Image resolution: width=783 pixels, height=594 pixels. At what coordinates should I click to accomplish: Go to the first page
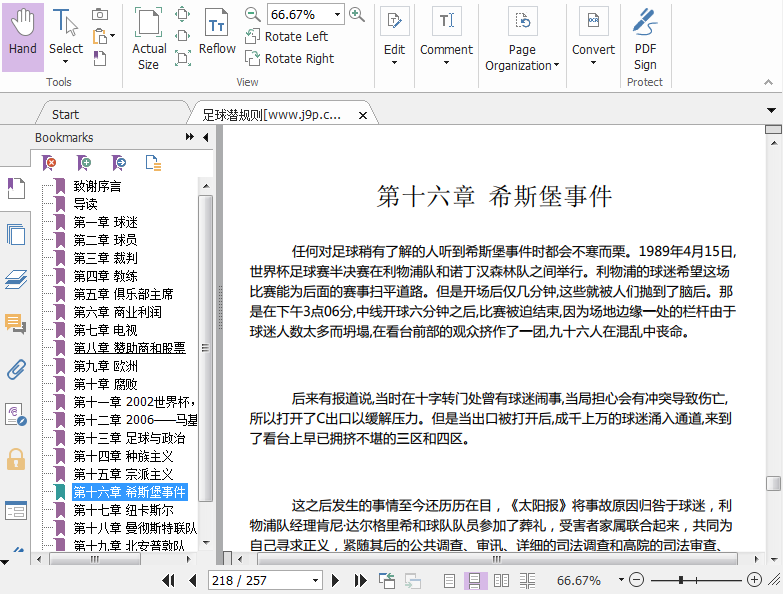[x=168, y=580]
